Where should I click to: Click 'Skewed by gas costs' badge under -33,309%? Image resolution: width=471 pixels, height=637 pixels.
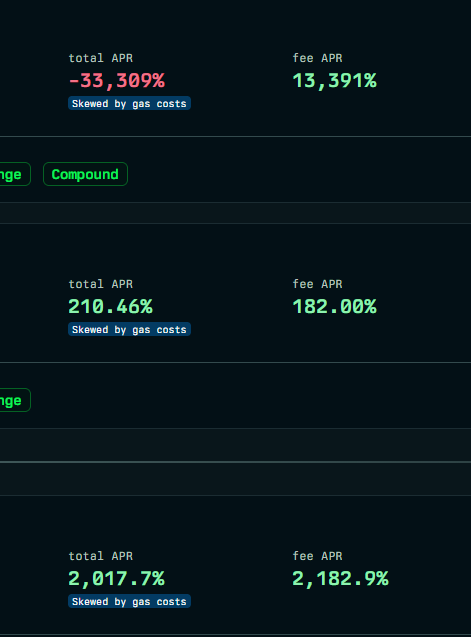point(129,104)
